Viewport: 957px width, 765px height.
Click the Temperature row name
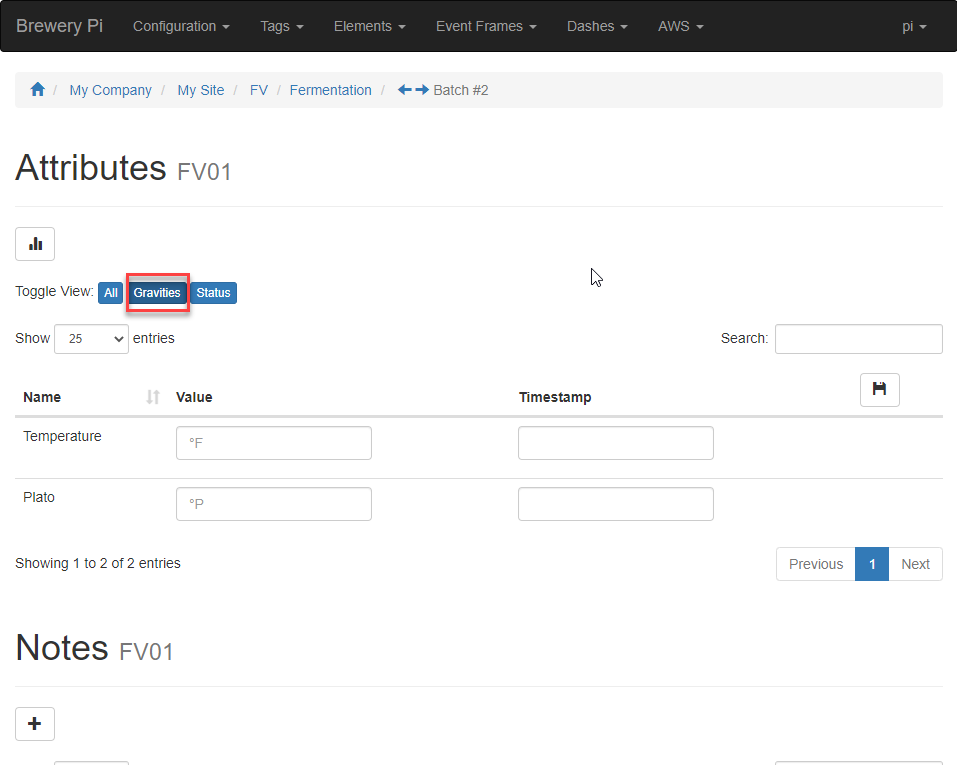(62, 437)
